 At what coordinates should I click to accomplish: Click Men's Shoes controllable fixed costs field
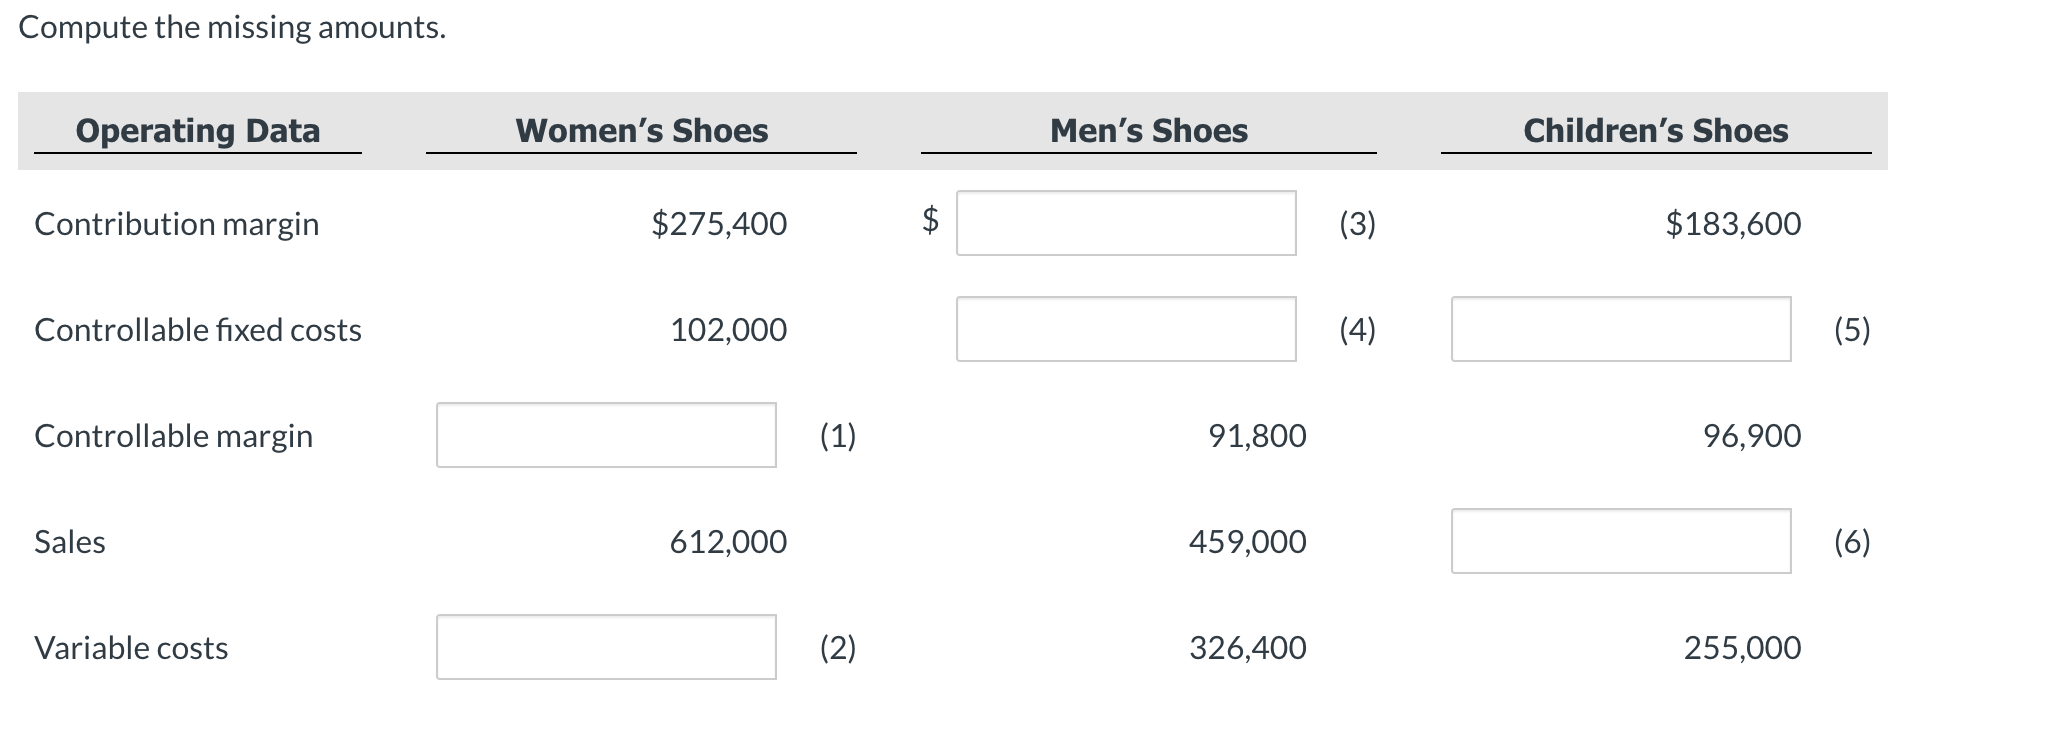point(1126,329)
